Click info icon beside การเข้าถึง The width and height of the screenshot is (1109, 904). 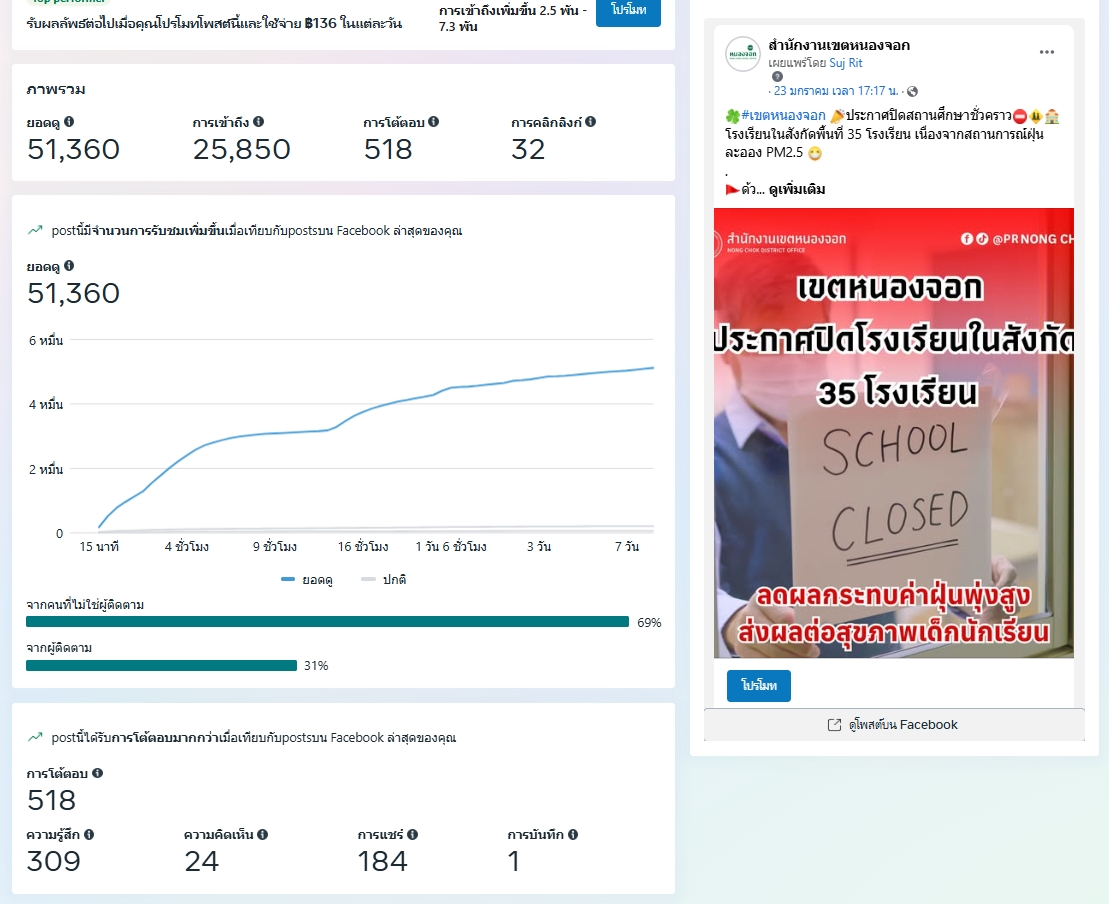pos(258,122)
